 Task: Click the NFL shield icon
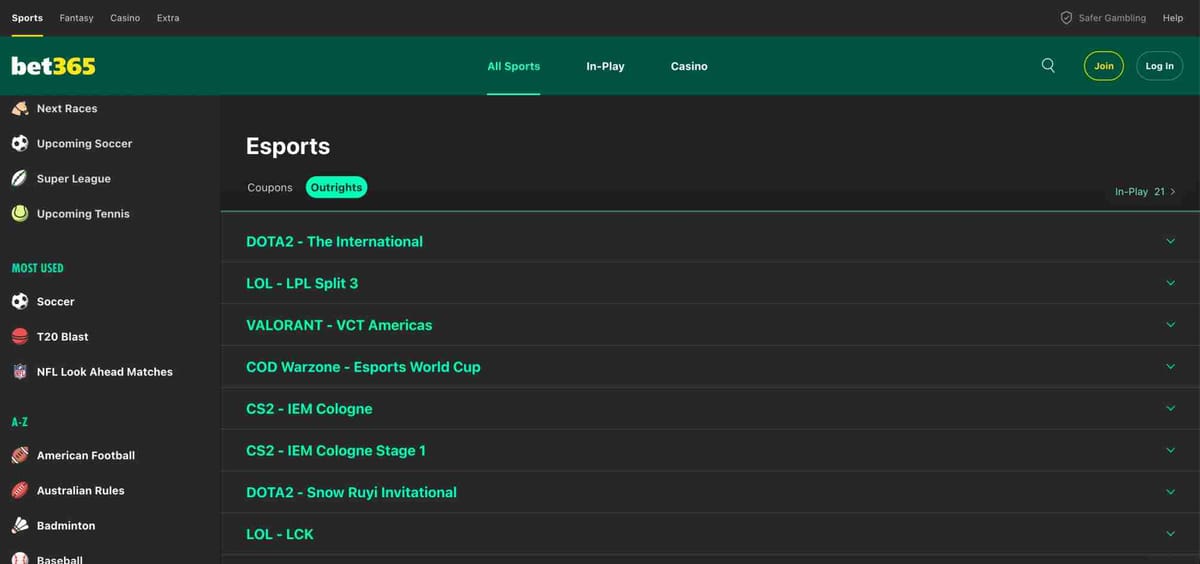coord(20,371)
